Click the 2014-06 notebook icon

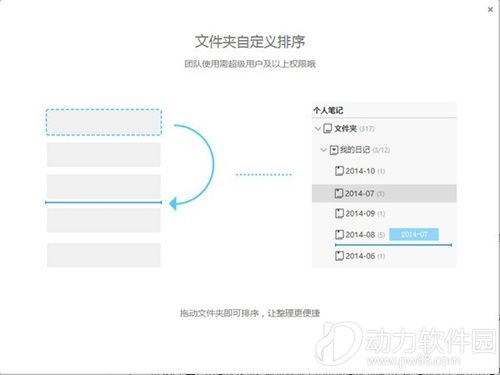[x=339, y=256]
